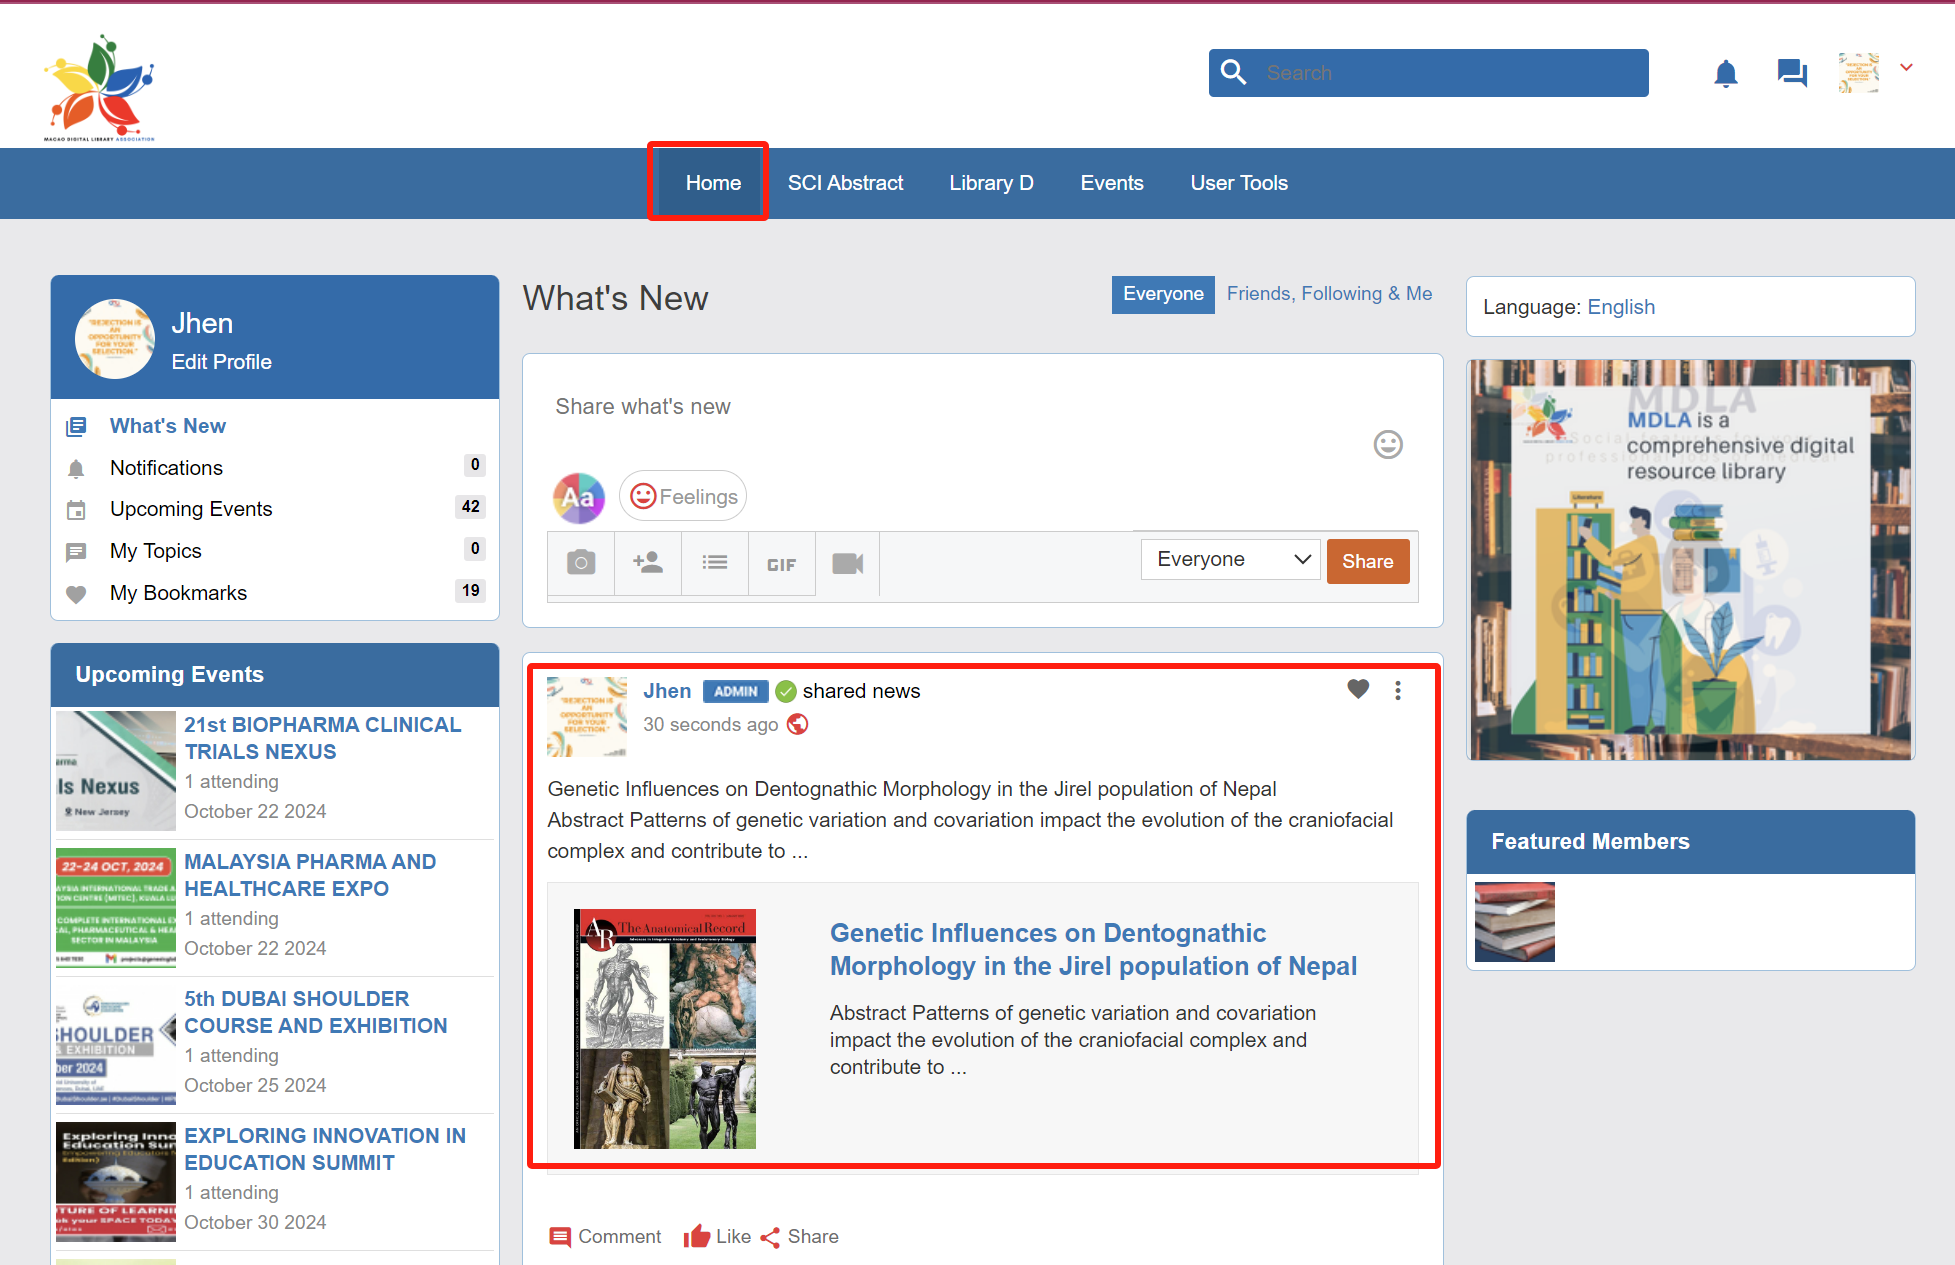The image size is (1955, 1265).
Task: Open the user account menu chevron
Action: click(x=1906, y=68)
